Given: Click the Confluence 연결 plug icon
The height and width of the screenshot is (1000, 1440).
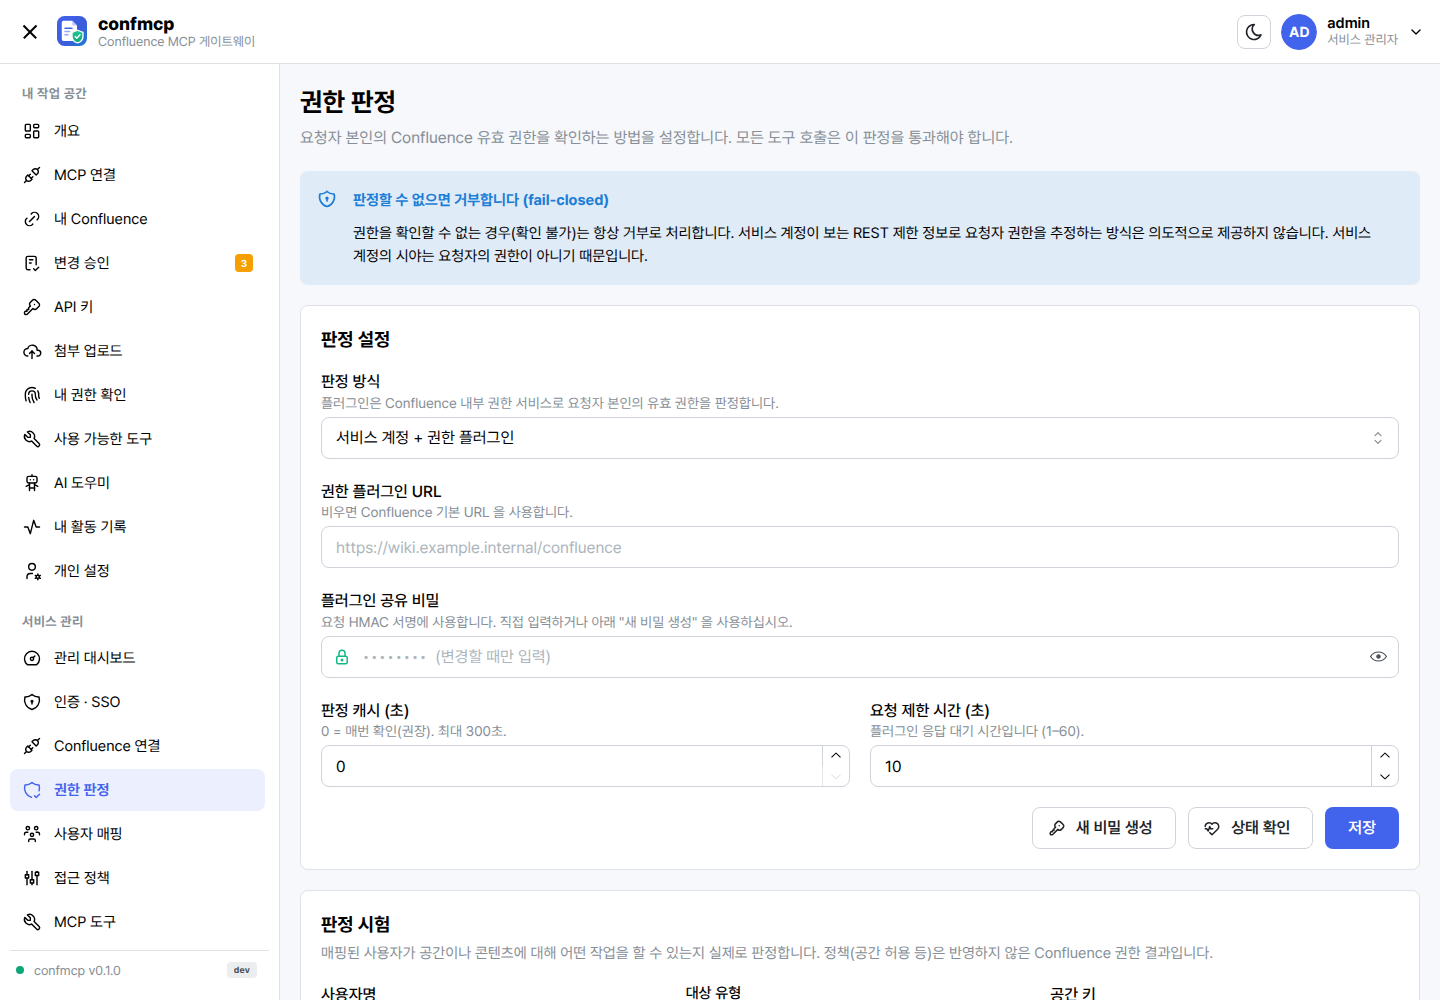Looking at the screenshot, I should (x=32, y=746).
